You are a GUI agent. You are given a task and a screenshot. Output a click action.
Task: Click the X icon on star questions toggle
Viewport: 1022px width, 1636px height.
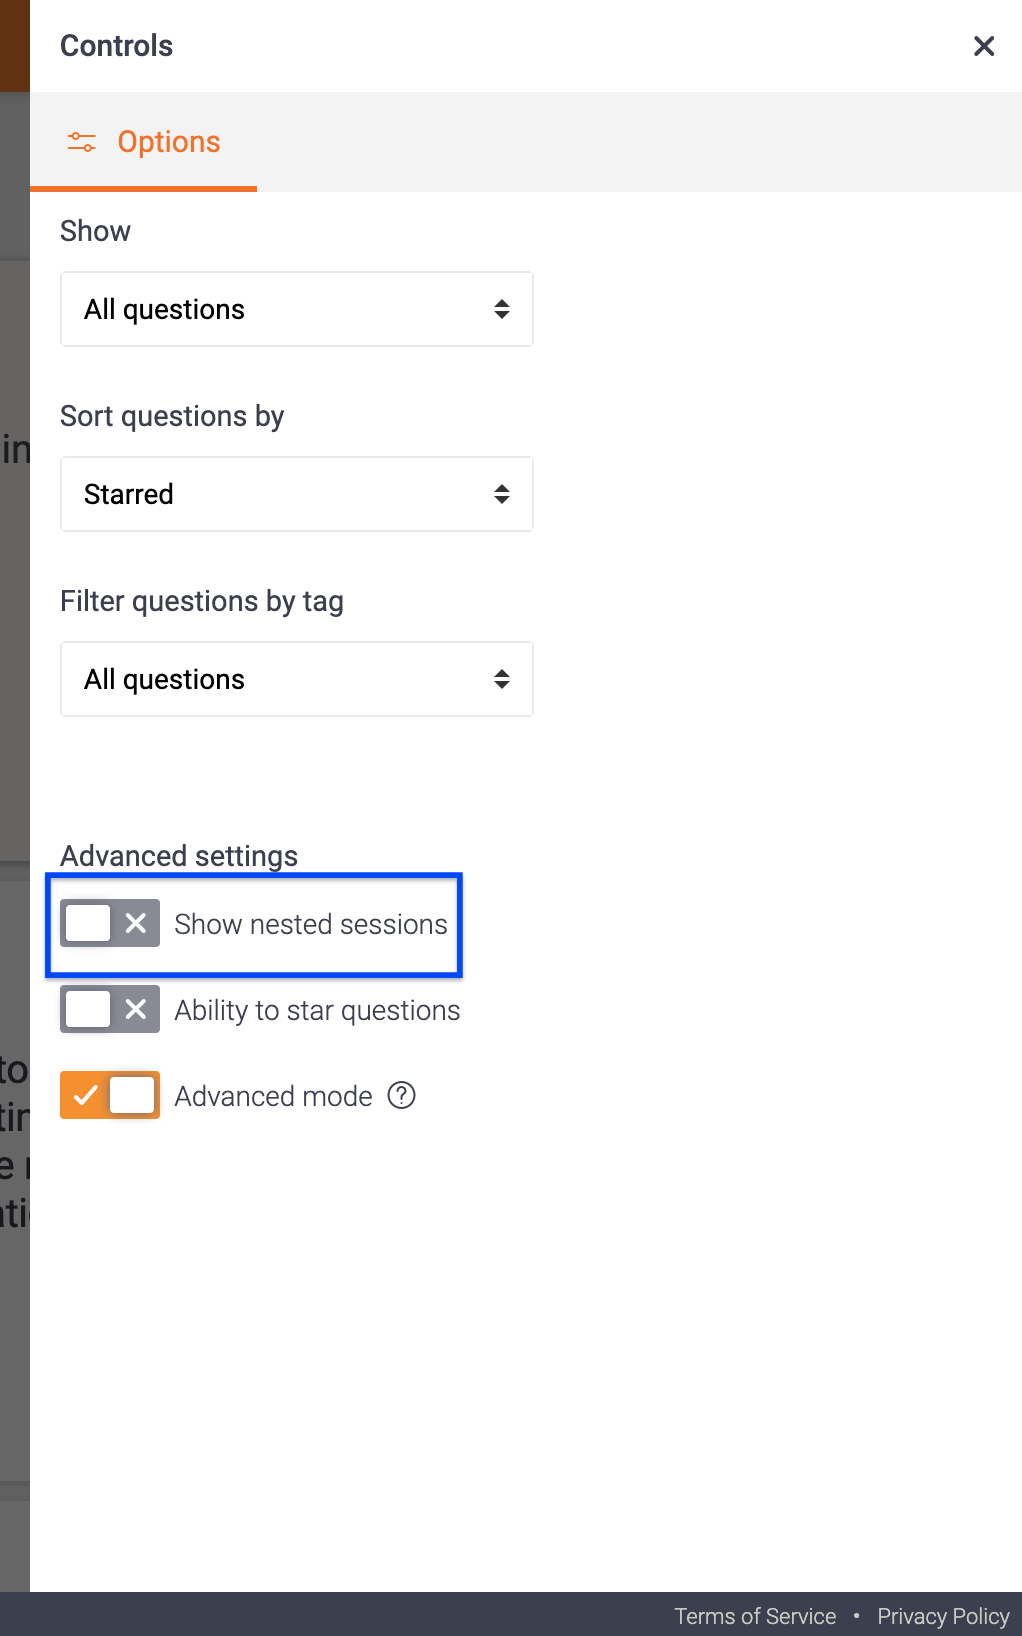click(x=136, y=1009)
